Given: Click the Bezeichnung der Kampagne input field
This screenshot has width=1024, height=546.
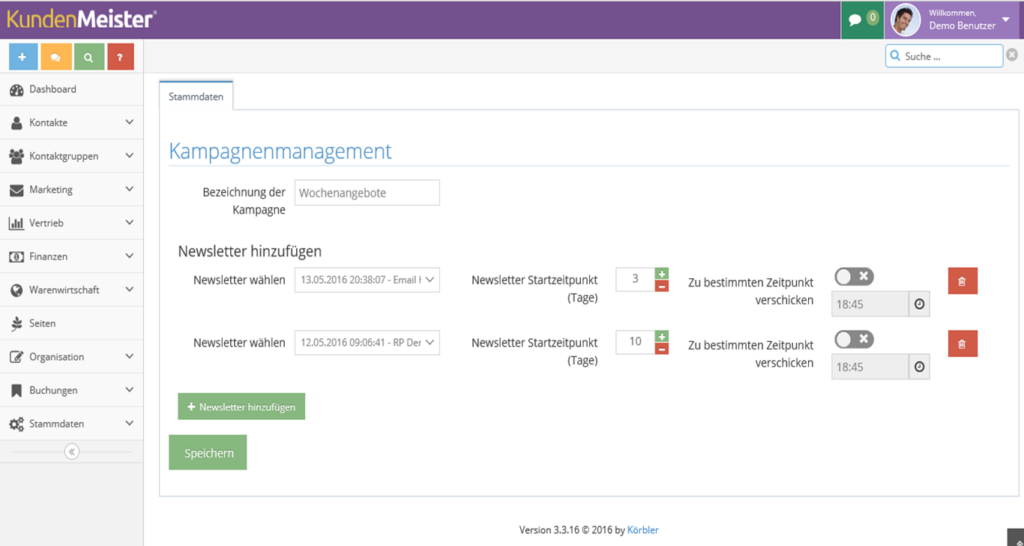Looking at the screenshot, I should (367, 193).
